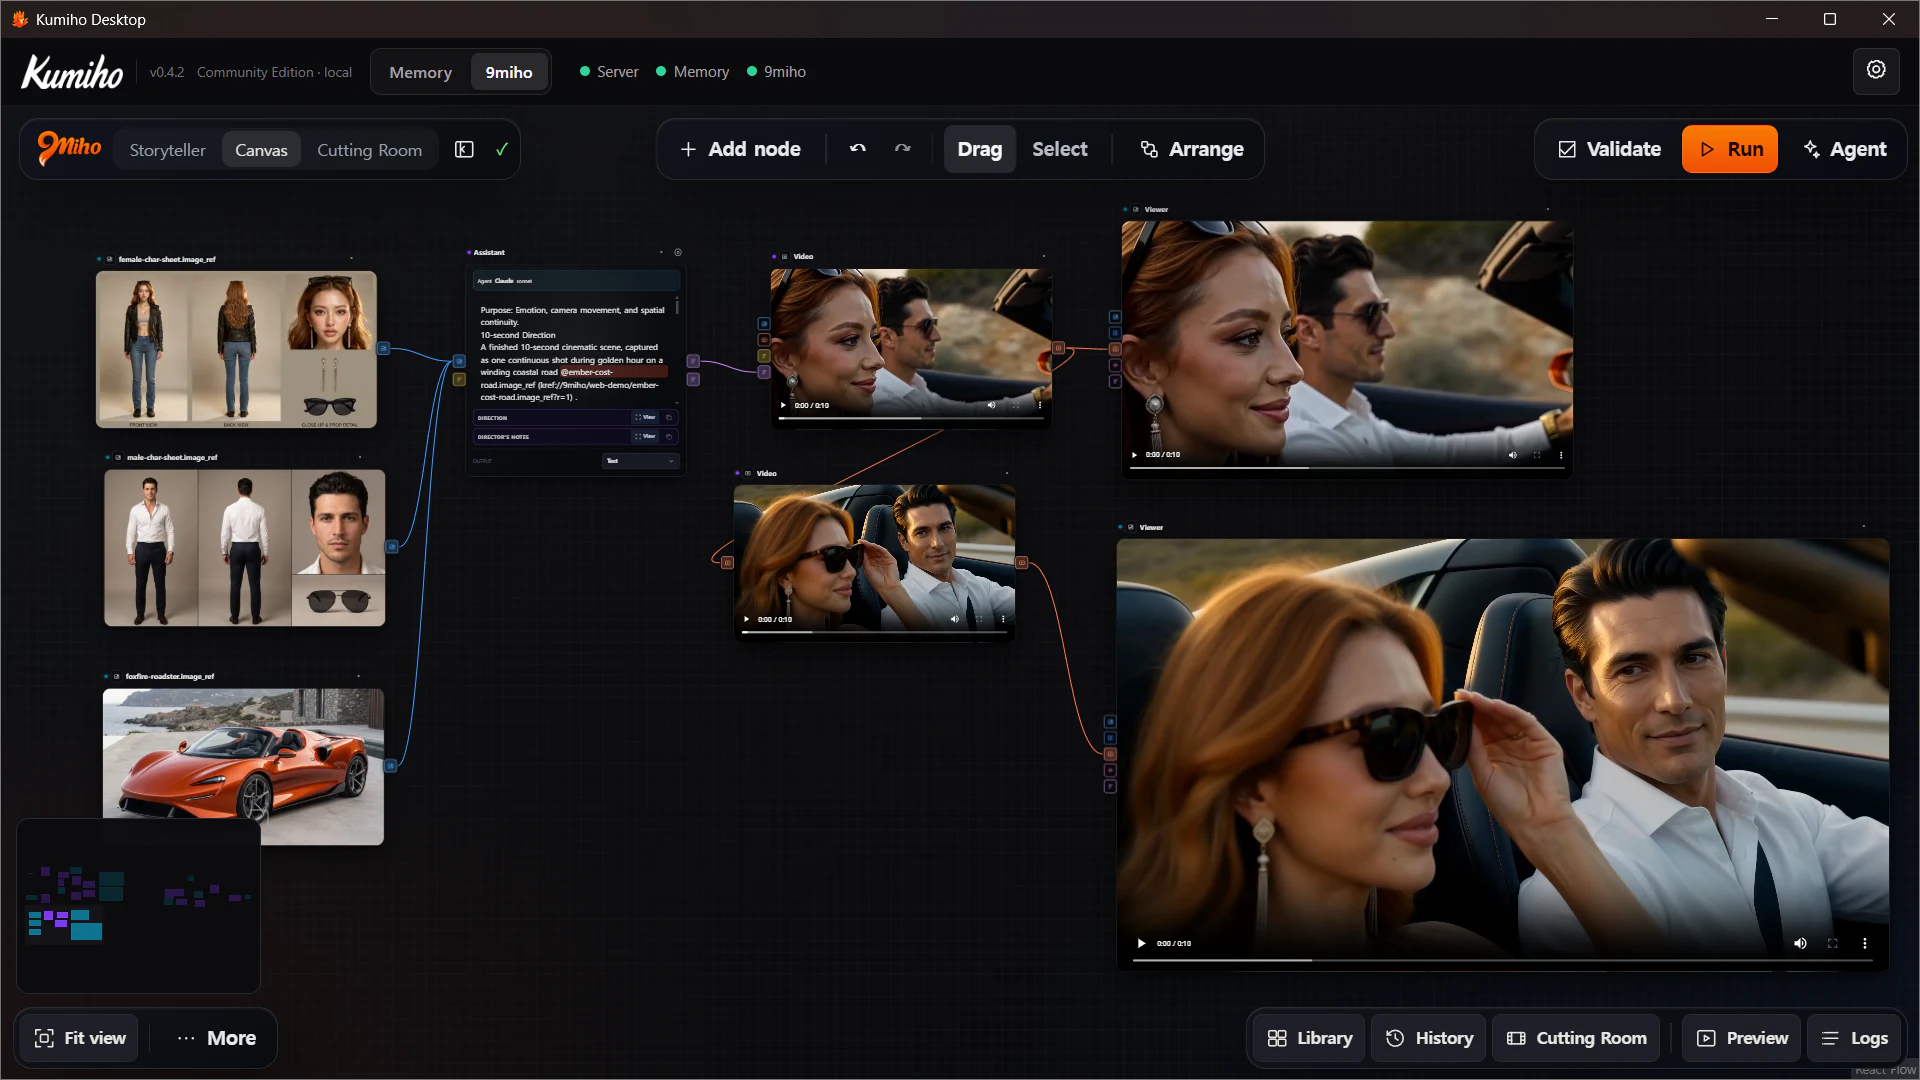Viewport: 1920px width, 1080px height.
Task: Select the Canvas tab
Action: point(261,150)
